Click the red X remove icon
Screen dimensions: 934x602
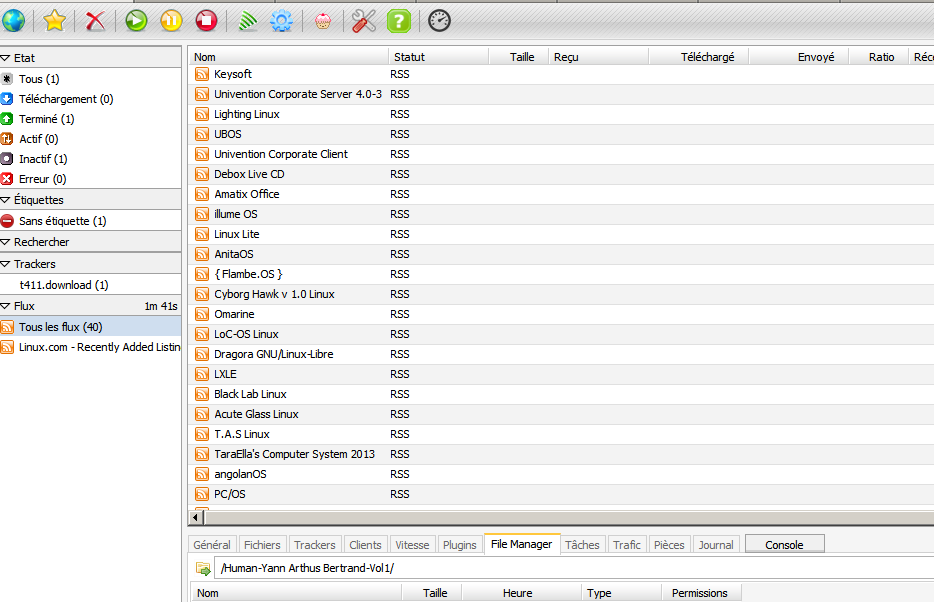(x=95, y=20)
